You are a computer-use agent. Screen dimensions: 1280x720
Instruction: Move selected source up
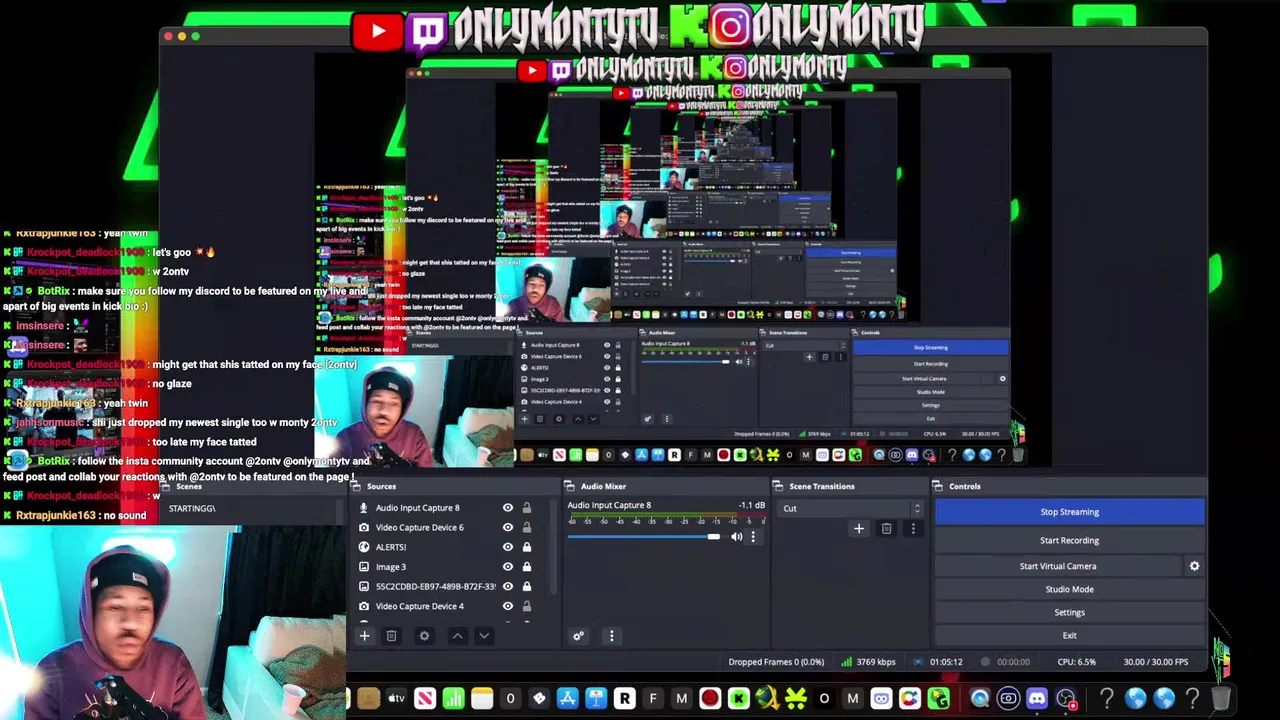457,636
